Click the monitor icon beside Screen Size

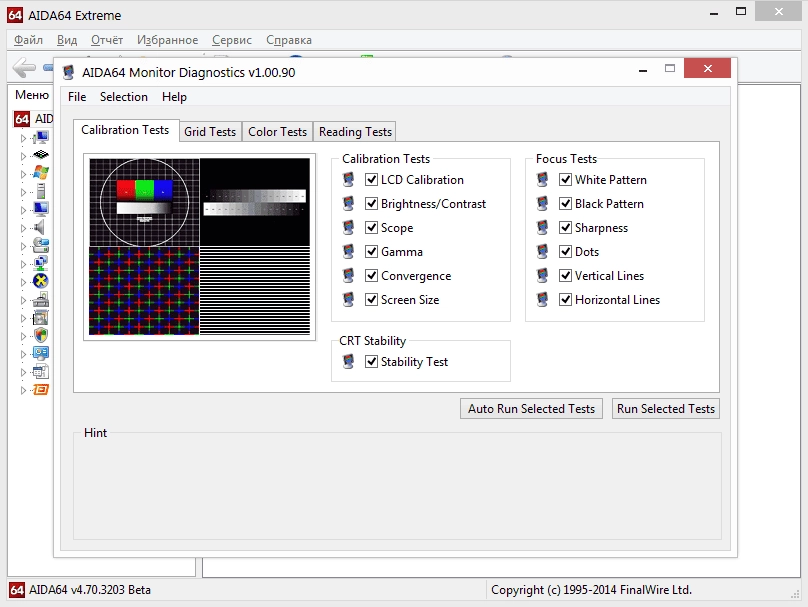pyautogui.click(x=349, y=299)
